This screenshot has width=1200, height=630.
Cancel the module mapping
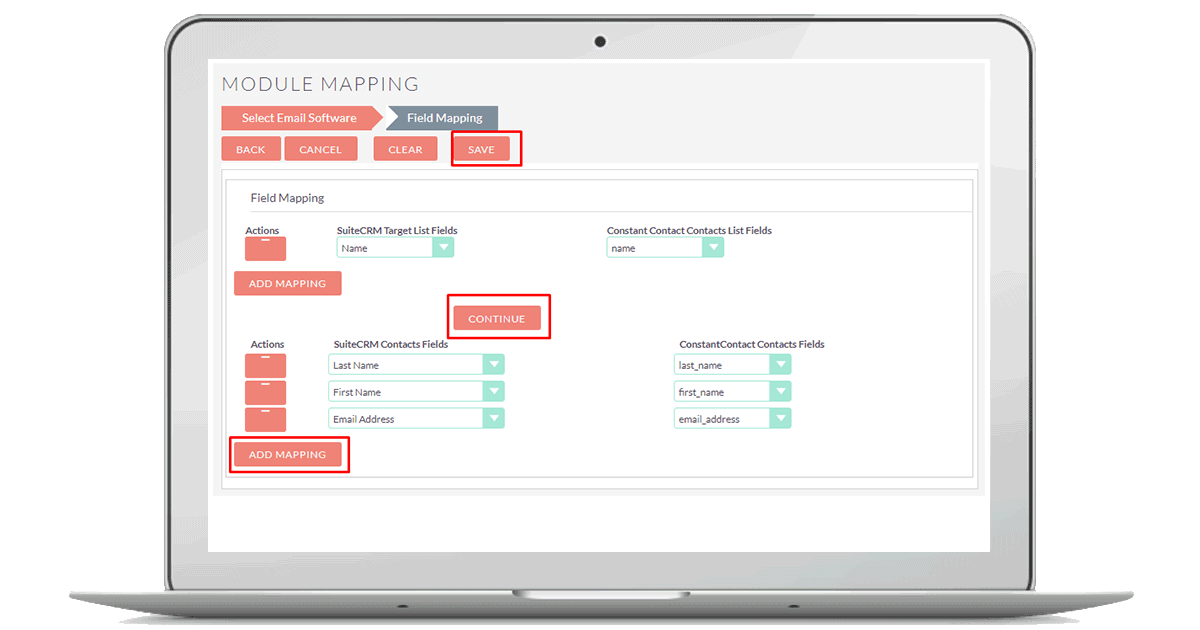click(x=321, y=149)
